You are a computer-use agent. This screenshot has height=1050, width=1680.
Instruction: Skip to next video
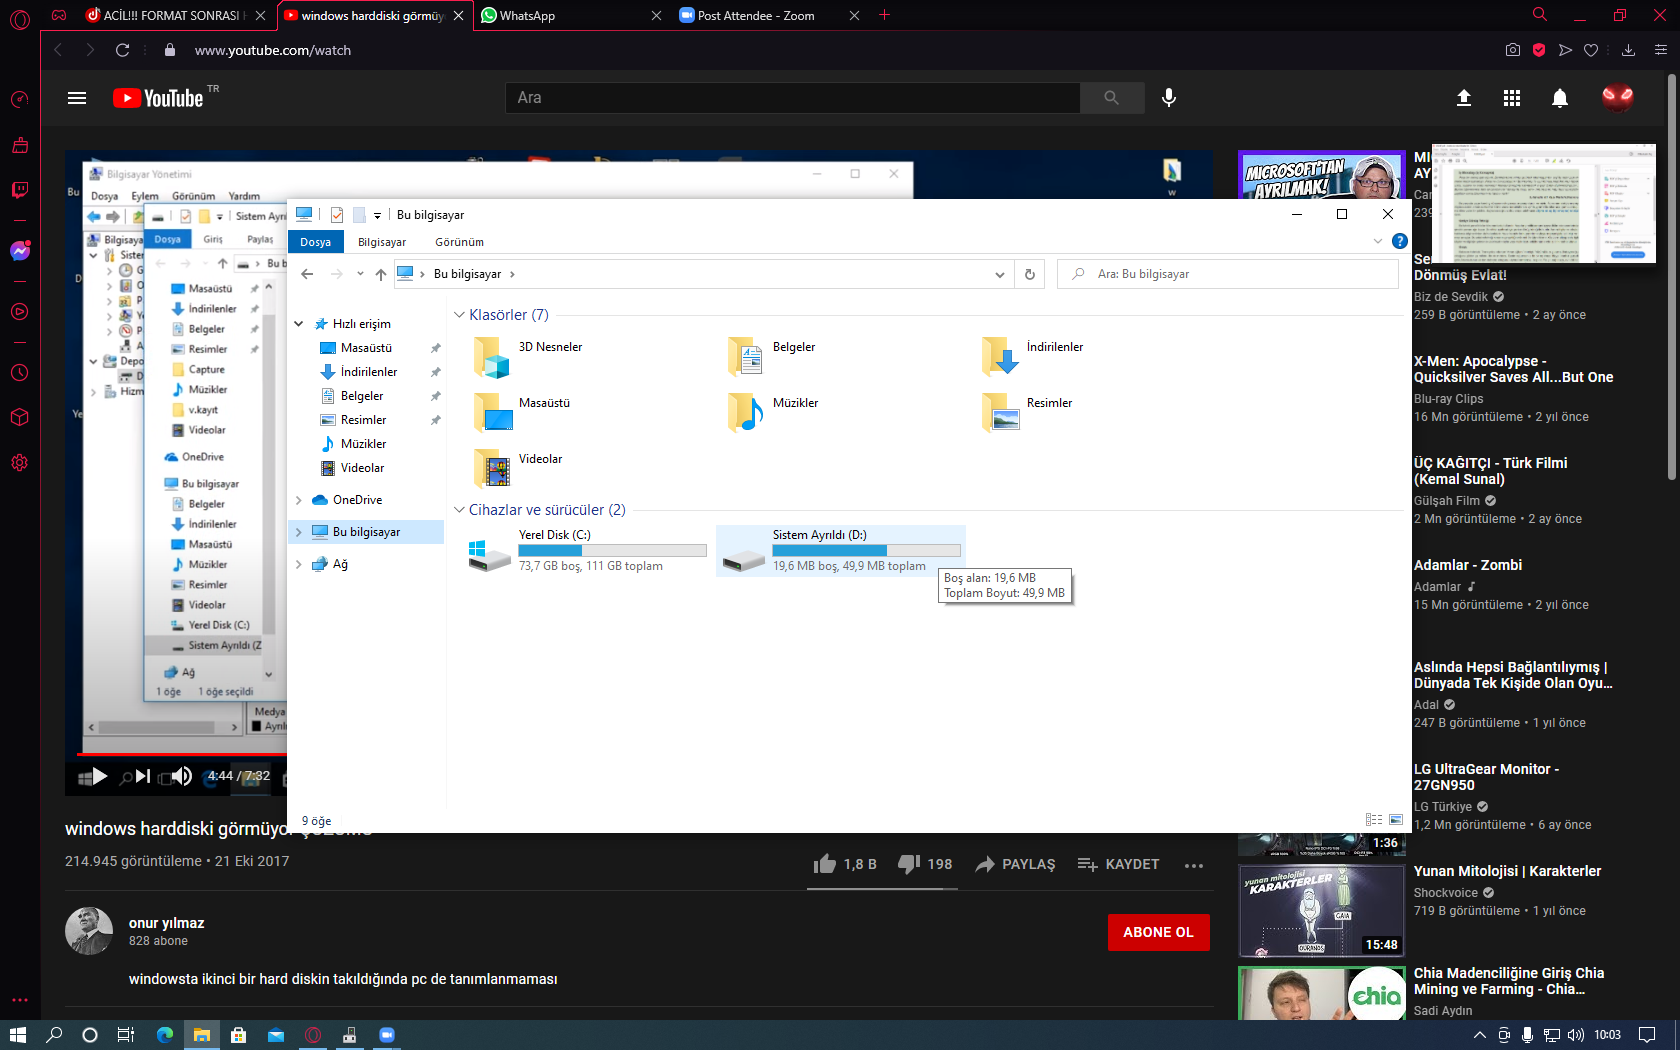tap(143, 776)
